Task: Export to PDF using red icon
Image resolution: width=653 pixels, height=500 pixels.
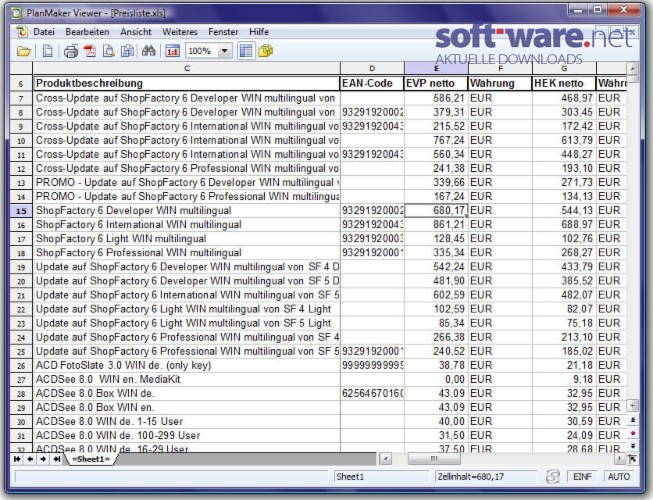Action: coord(90,51)
